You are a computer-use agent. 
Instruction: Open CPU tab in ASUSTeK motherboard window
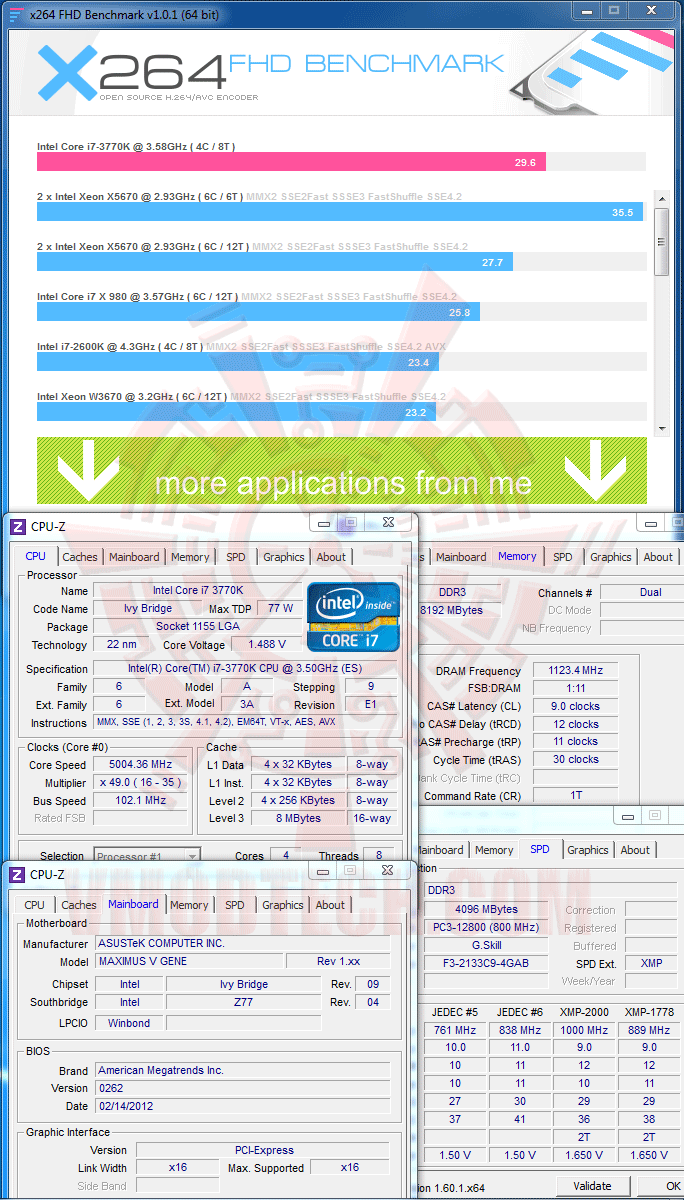click(35, 905)
